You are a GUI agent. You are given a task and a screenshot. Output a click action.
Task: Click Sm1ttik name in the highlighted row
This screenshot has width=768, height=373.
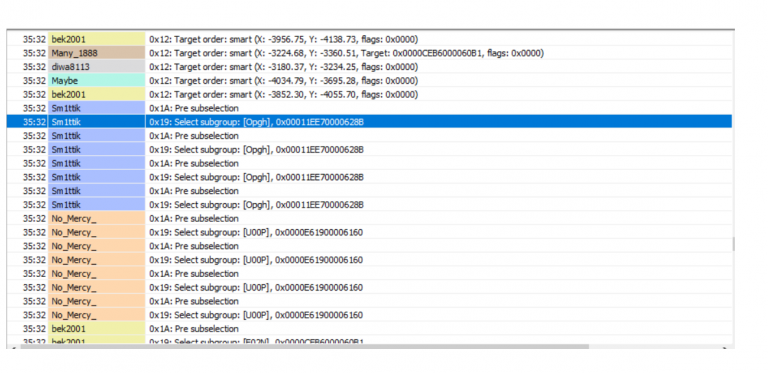coord(66,122)
